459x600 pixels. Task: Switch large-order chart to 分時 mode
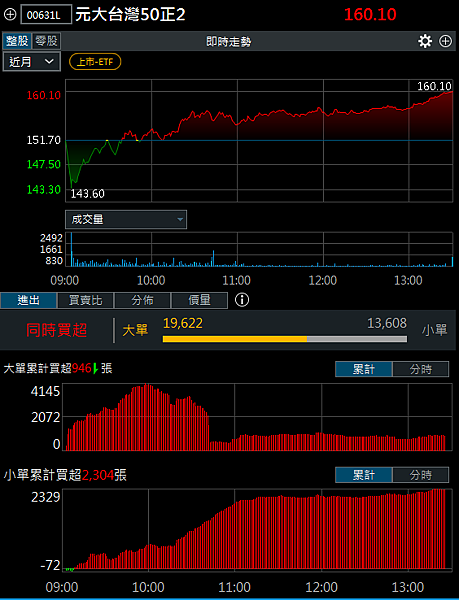click(x=420, y=369)
